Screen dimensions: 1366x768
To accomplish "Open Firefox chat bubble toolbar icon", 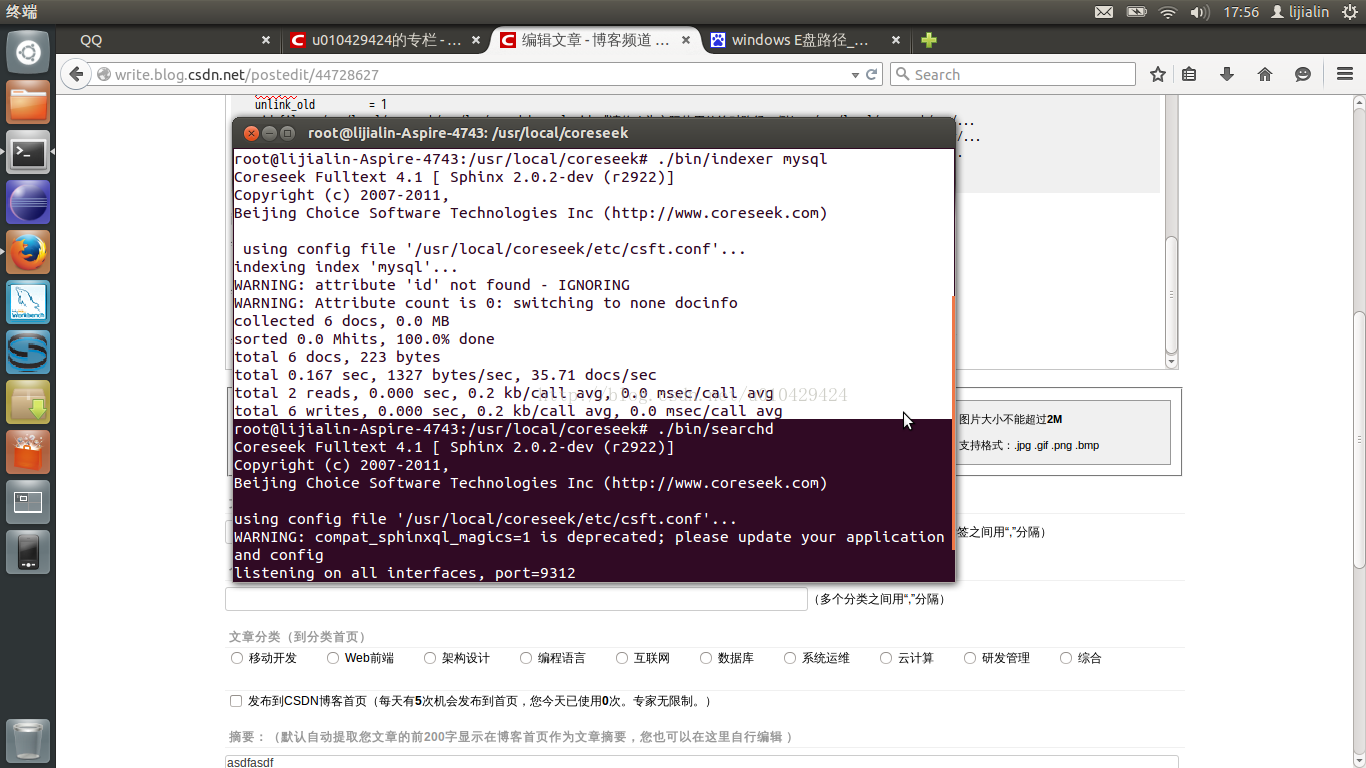I will click(1302, 74).
